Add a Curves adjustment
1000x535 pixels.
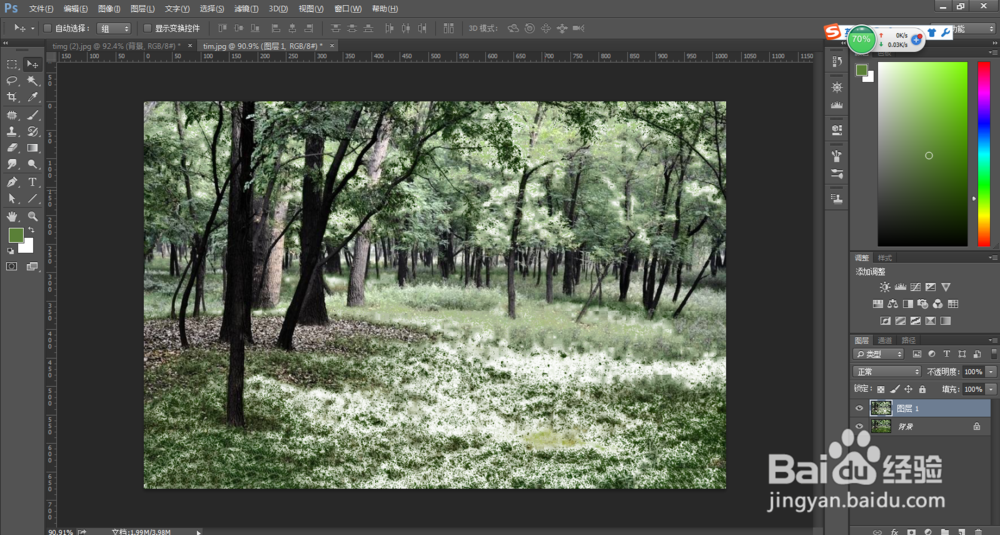[x=915, y=288]
